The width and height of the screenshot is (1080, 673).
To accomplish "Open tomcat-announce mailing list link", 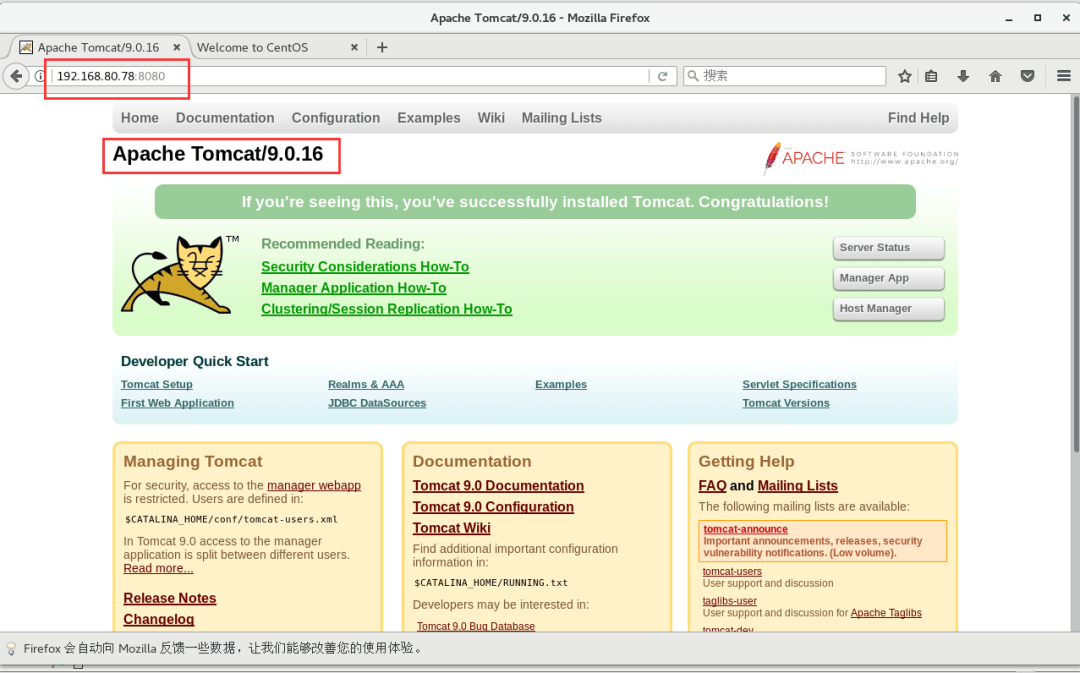I will coord(745,529).
